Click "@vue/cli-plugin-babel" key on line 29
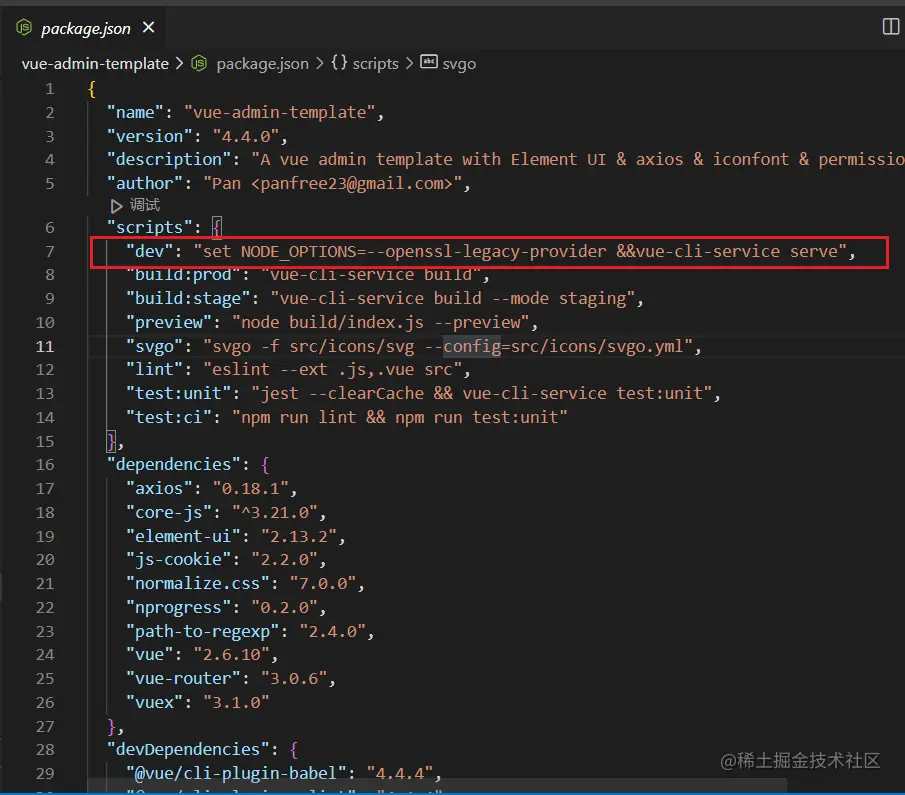This screenshot has width=905, height=795. pos(237,774)
